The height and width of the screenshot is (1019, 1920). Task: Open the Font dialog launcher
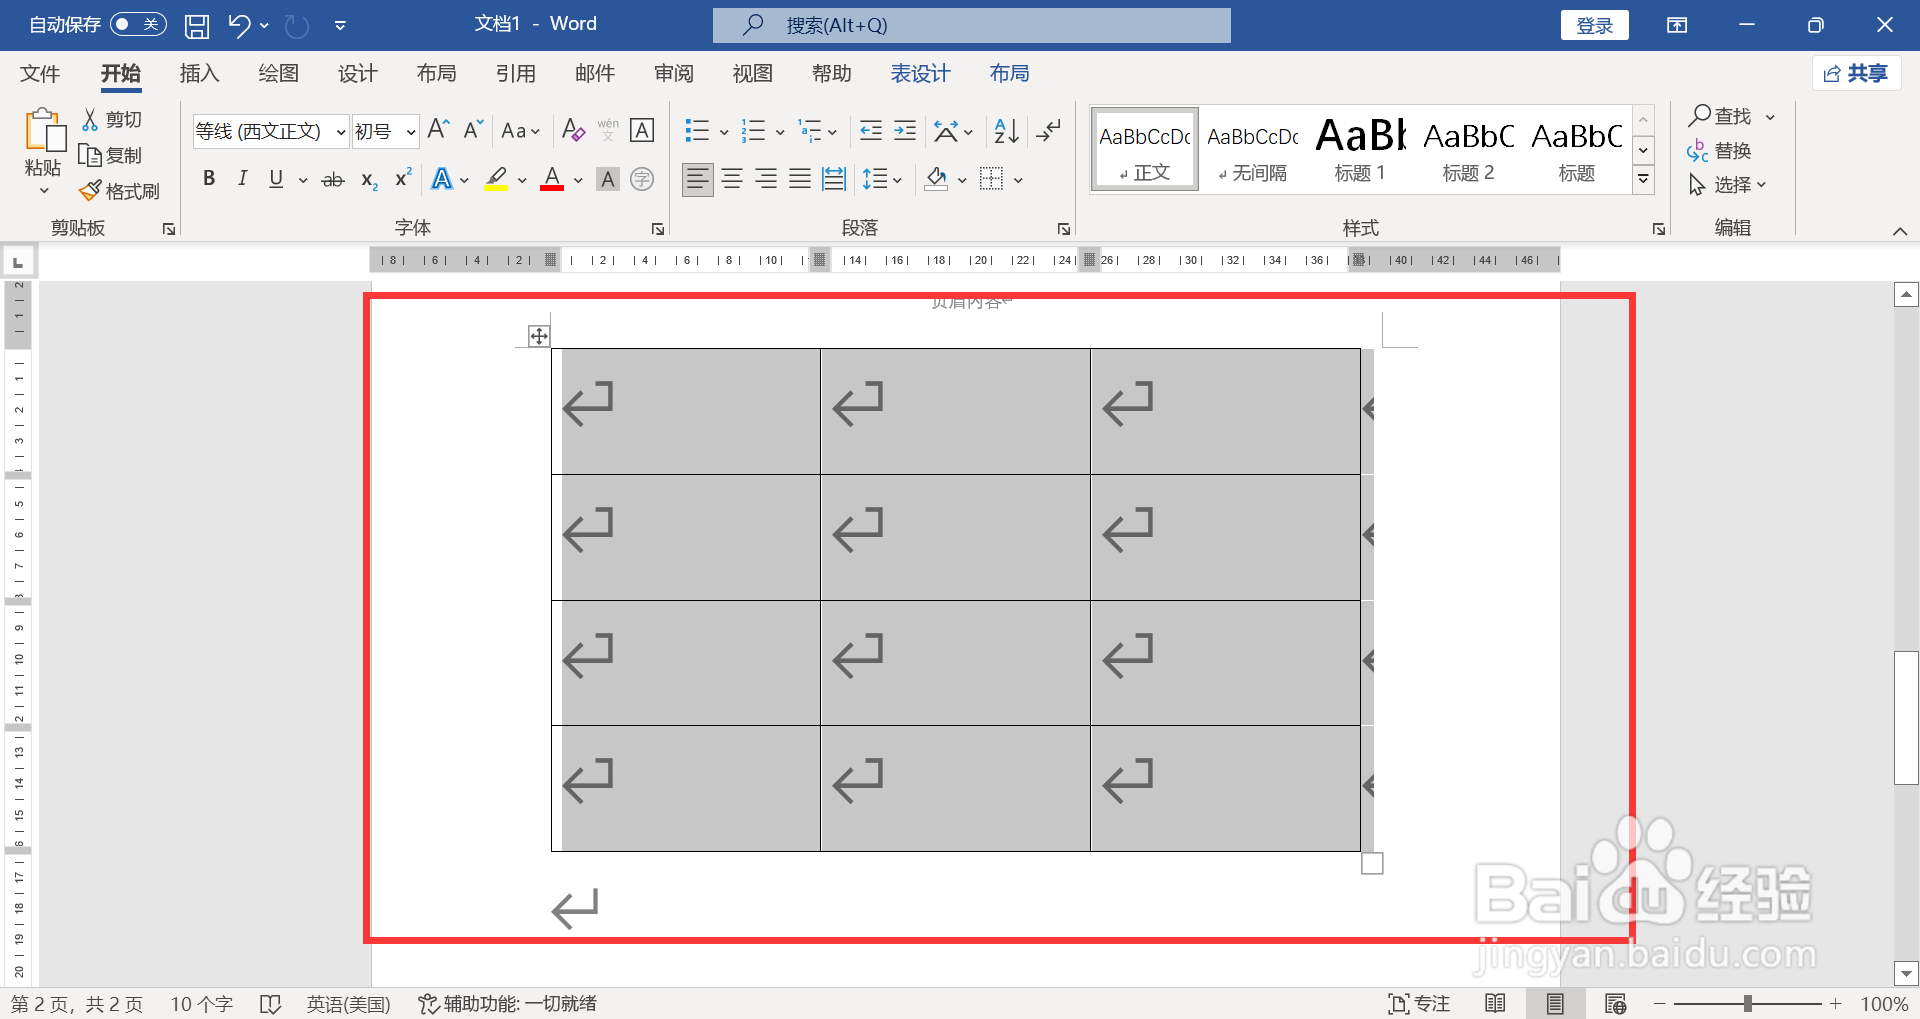point(657,229)
